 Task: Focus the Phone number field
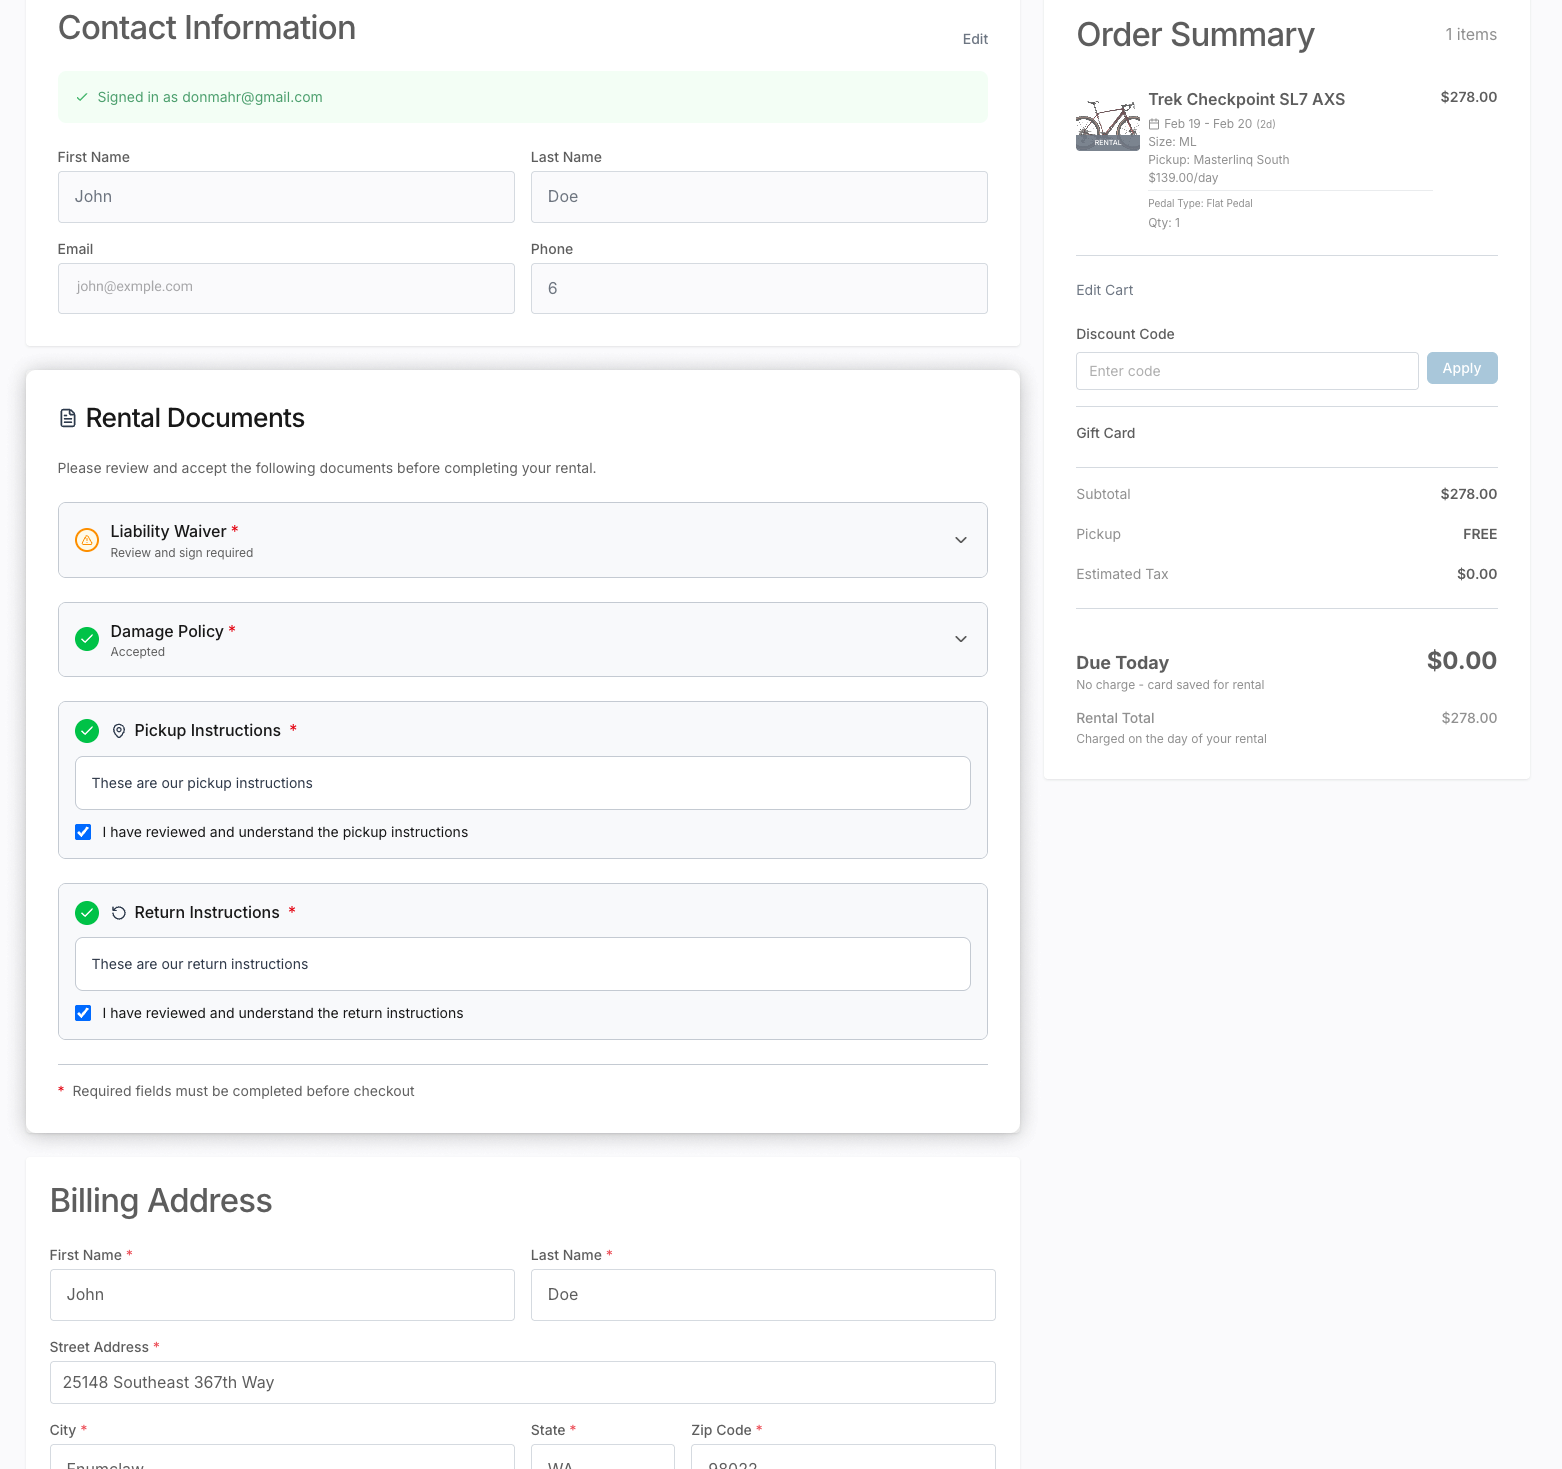pos(758,289)
